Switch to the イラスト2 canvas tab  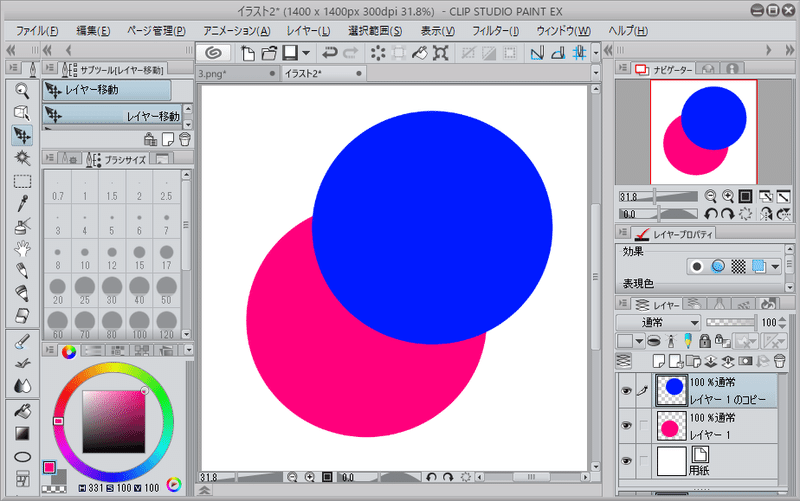(323, 73)
